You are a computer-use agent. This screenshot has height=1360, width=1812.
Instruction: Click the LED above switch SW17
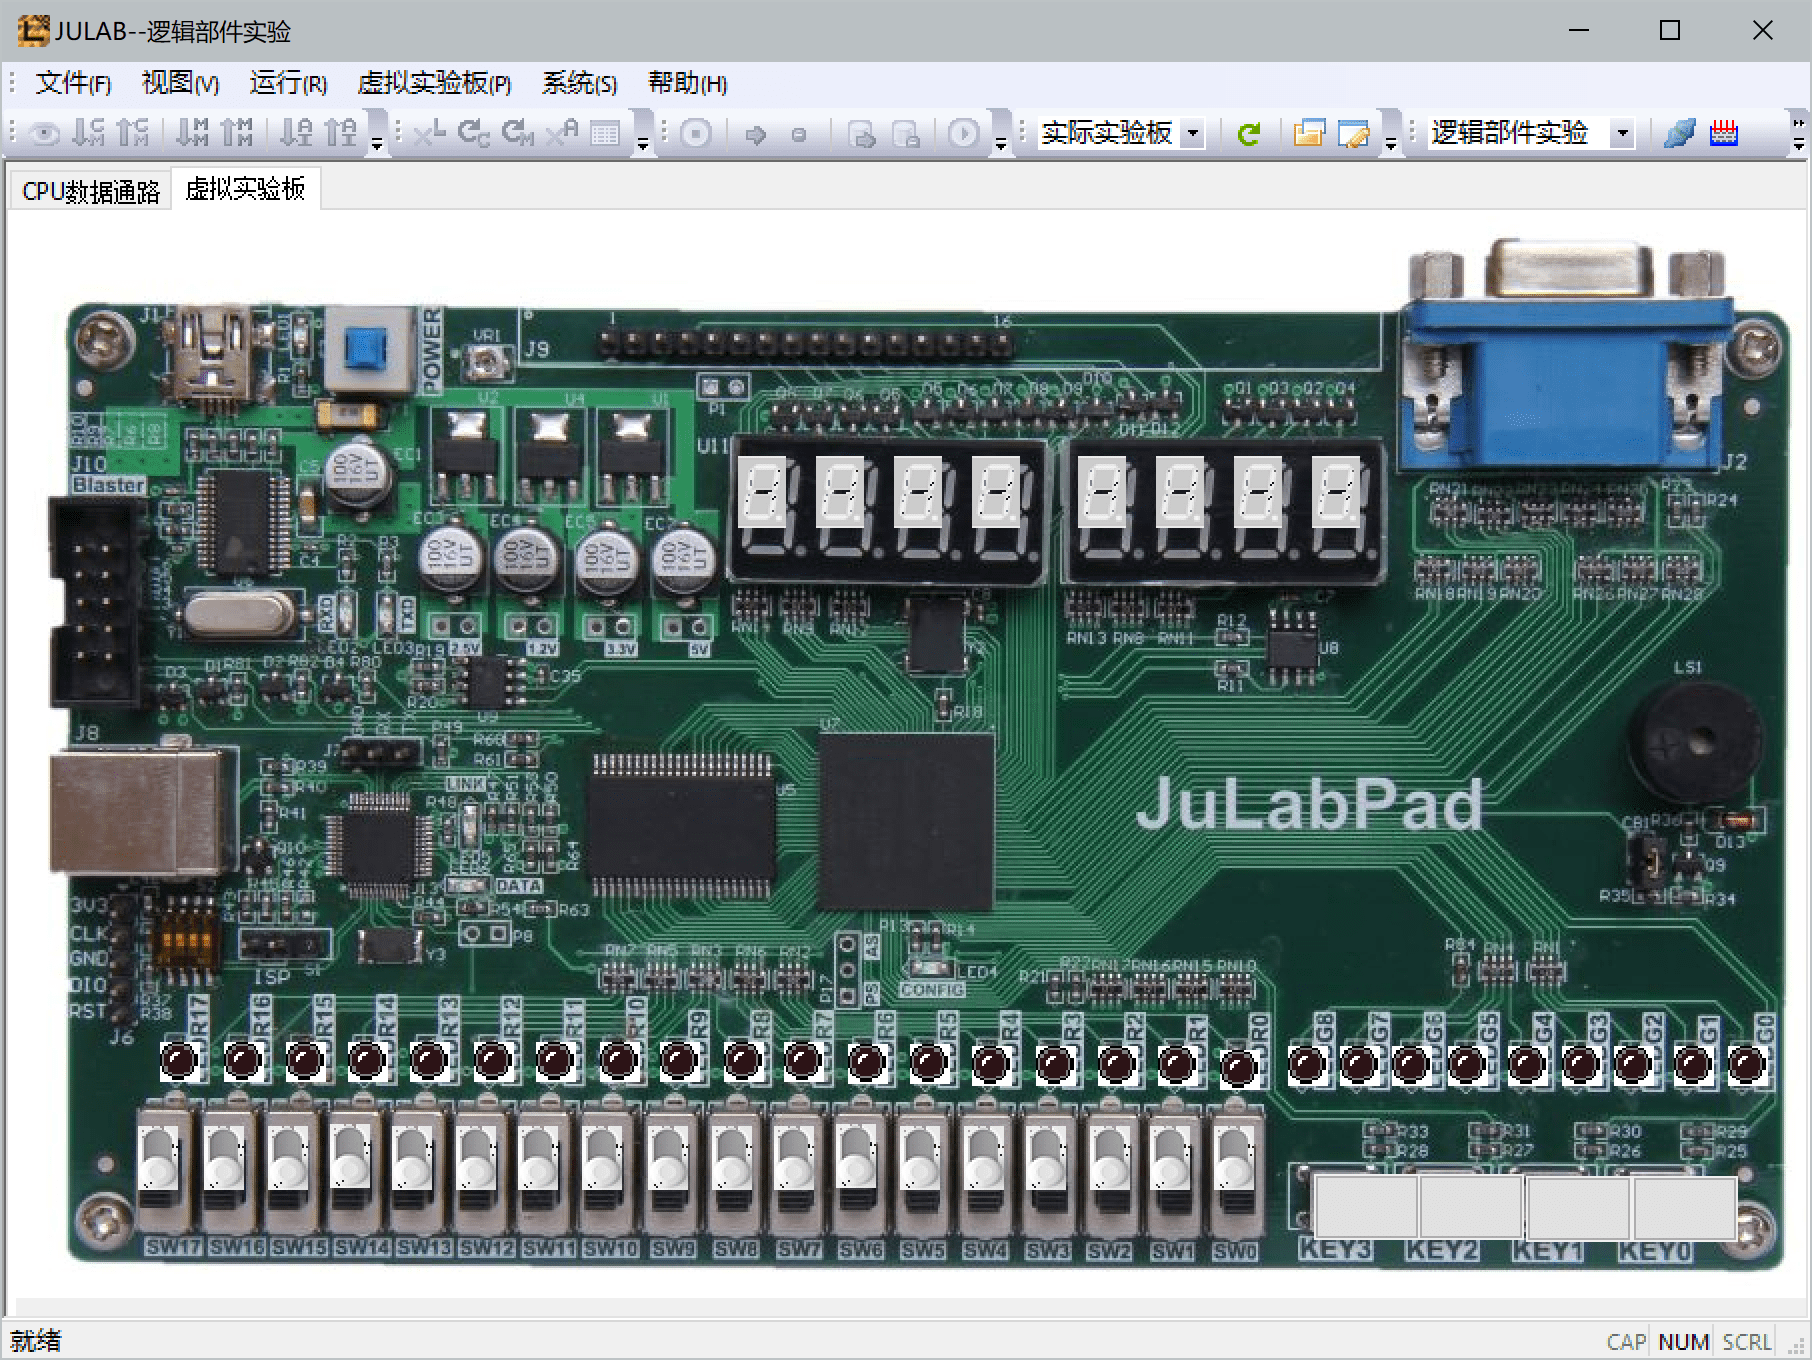point(180,1061)
